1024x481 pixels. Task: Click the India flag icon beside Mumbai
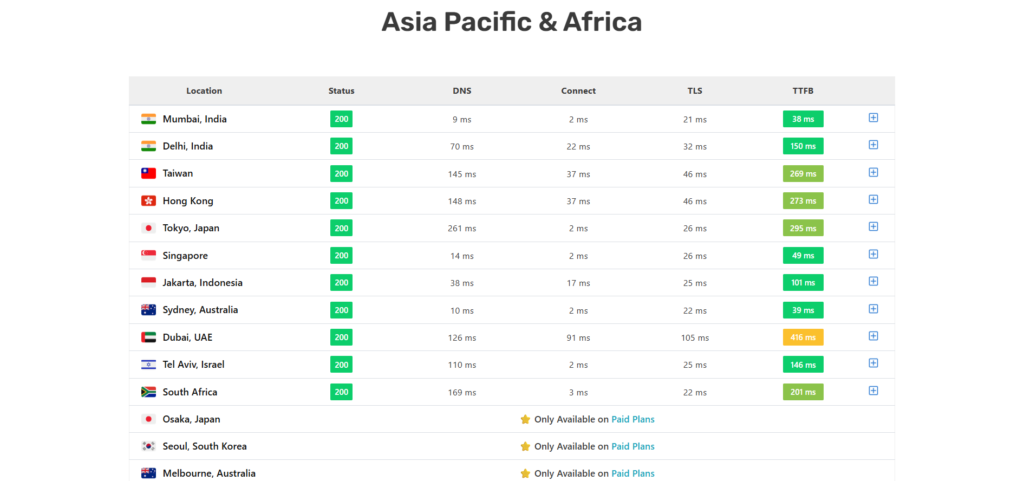pyautogui.click(x=148, y=119)
